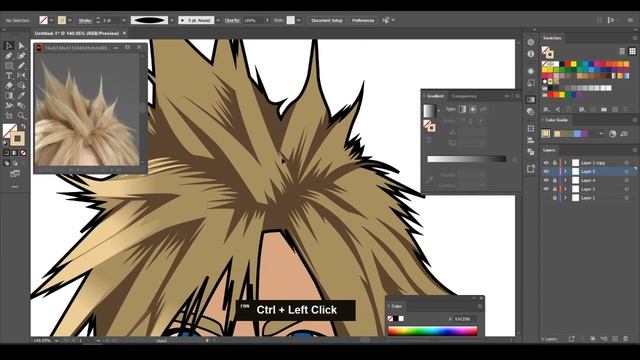The image size is (640, 360).
Task: Open Gradient panel icon in dock
Action: 531,100
